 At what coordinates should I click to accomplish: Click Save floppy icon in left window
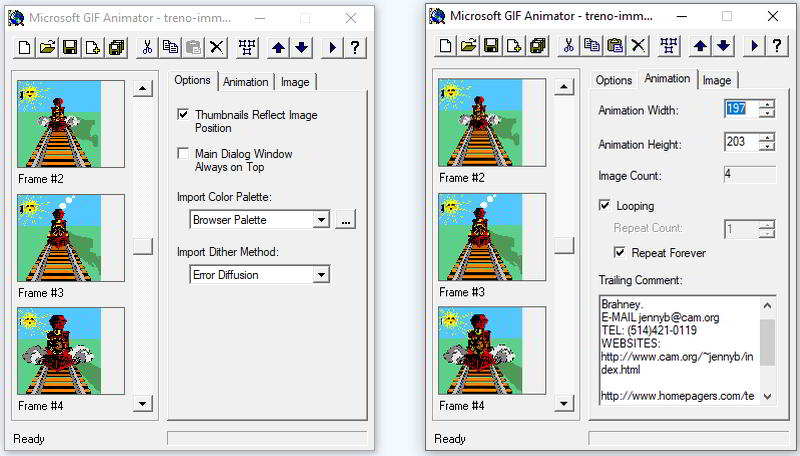70,48
